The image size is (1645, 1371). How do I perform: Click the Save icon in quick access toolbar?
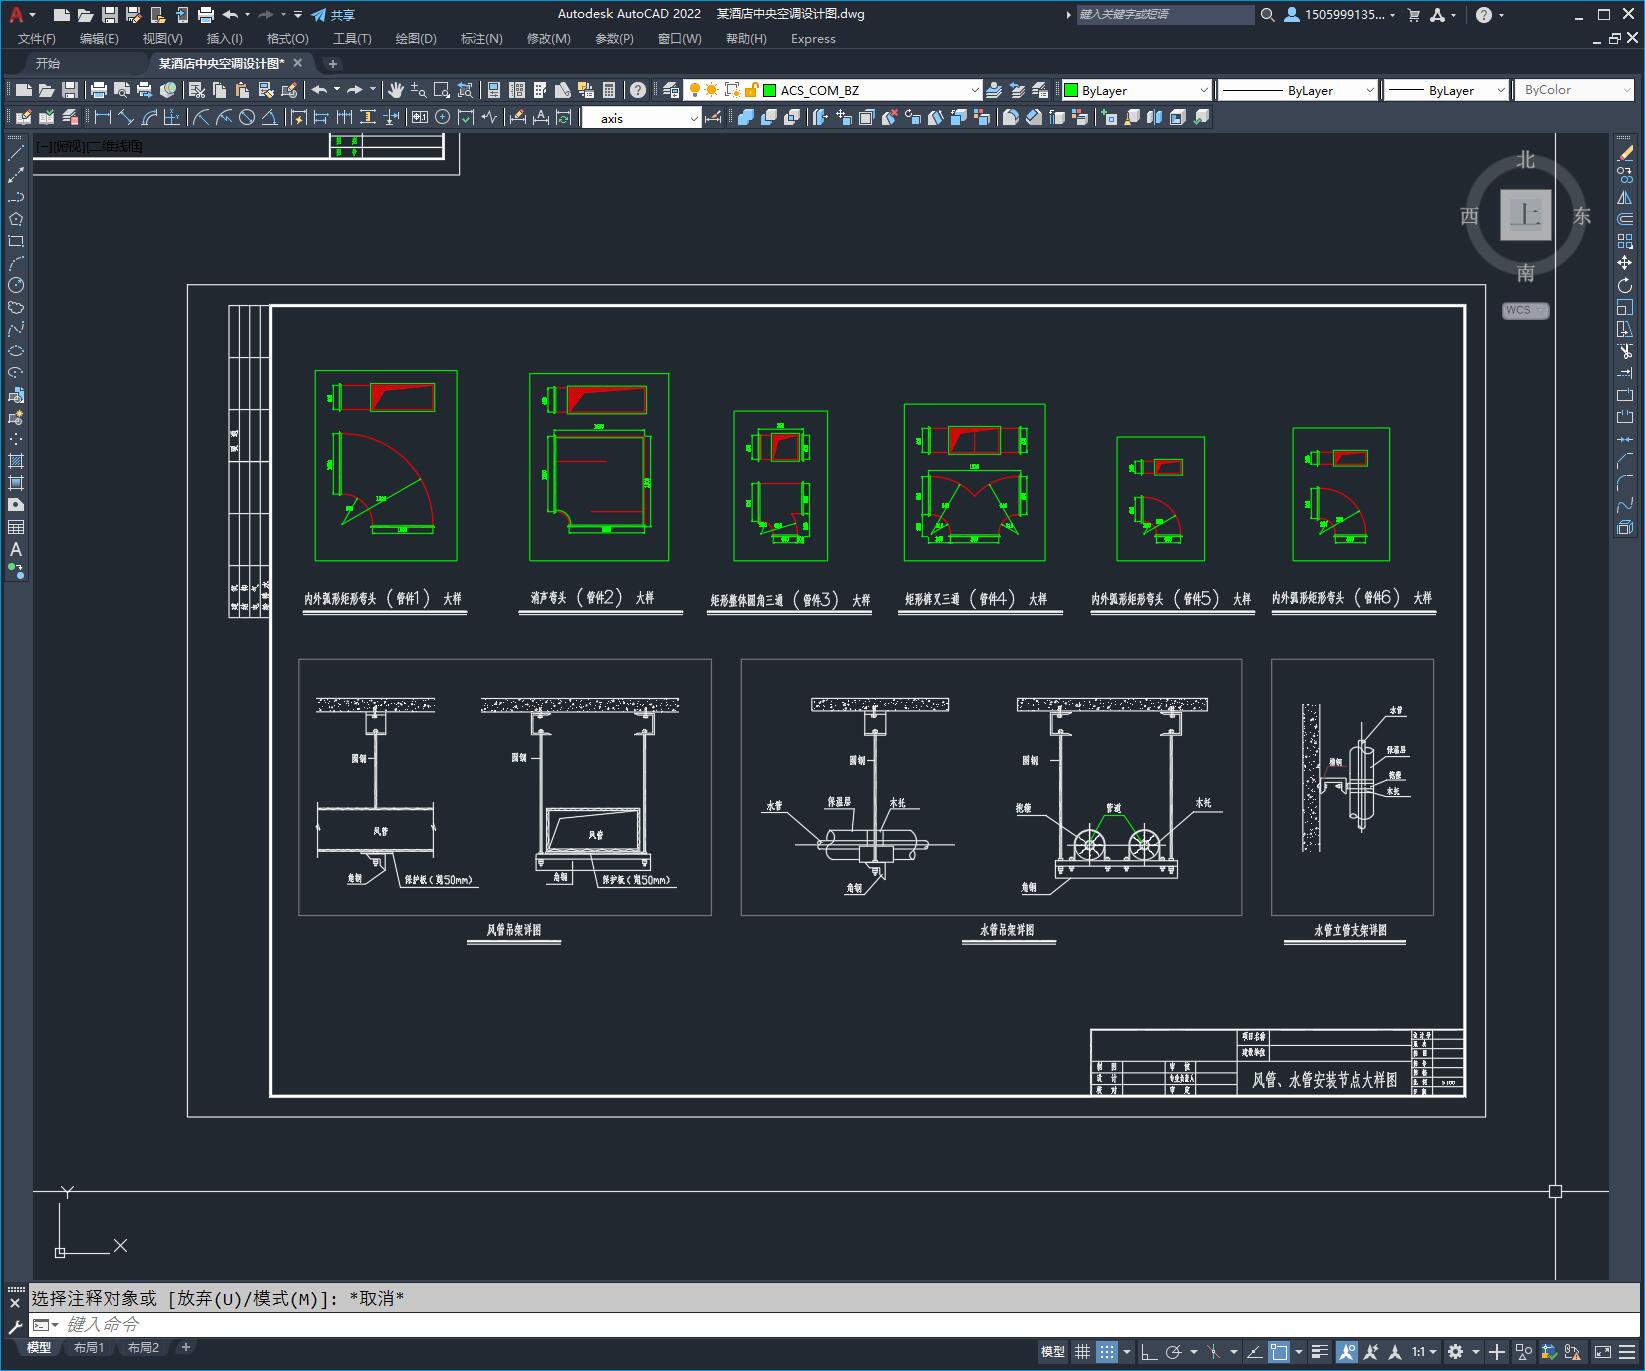110,15
